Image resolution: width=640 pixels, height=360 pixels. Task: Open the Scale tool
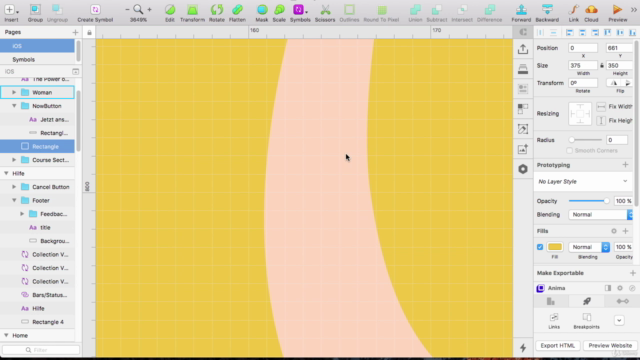(x=279, y=13)
